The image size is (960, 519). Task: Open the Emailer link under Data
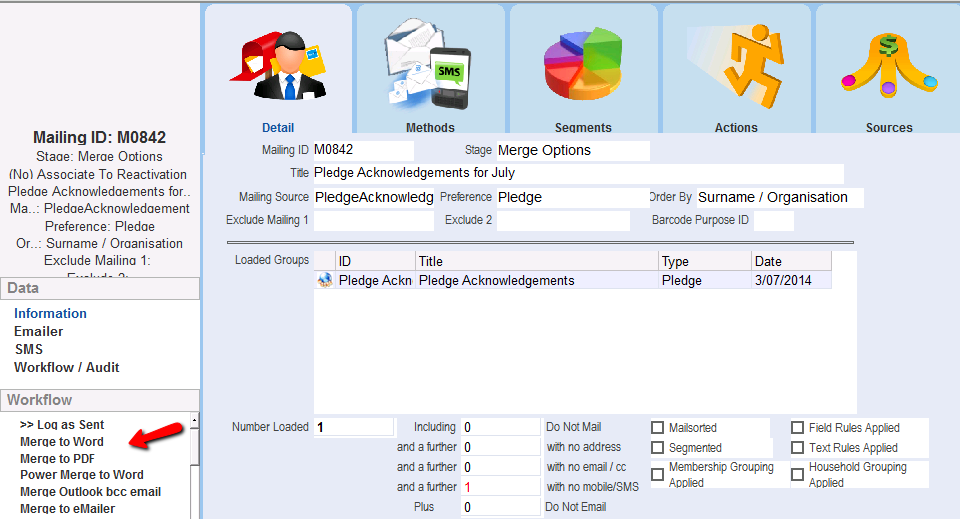coord(39,331)
